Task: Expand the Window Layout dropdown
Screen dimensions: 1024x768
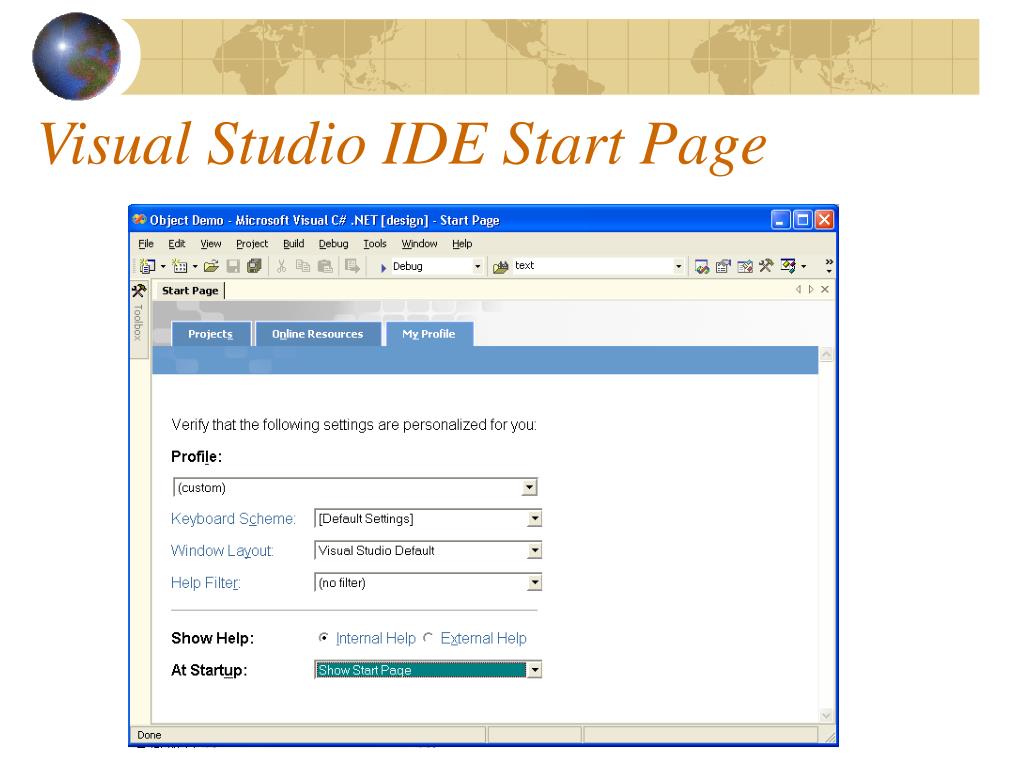Action: 534,551
